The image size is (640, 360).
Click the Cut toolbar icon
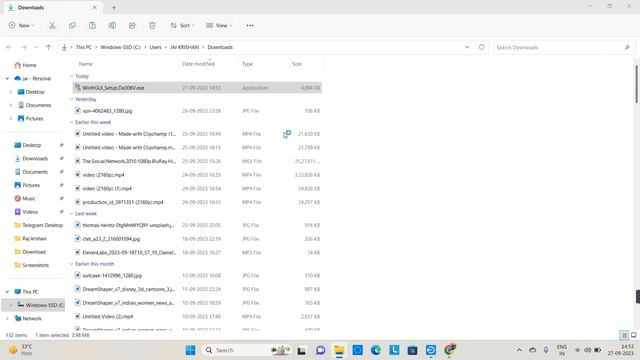(x=52, y=25)
